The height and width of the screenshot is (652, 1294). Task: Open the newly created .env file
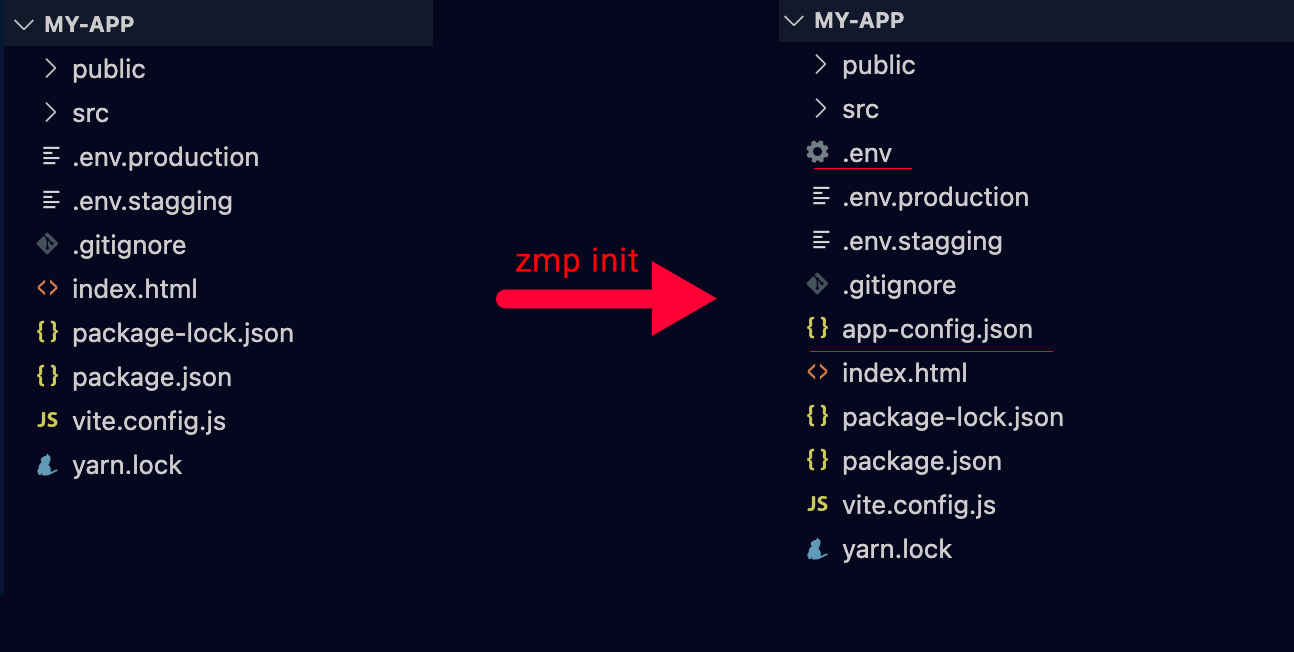[866, 152]
